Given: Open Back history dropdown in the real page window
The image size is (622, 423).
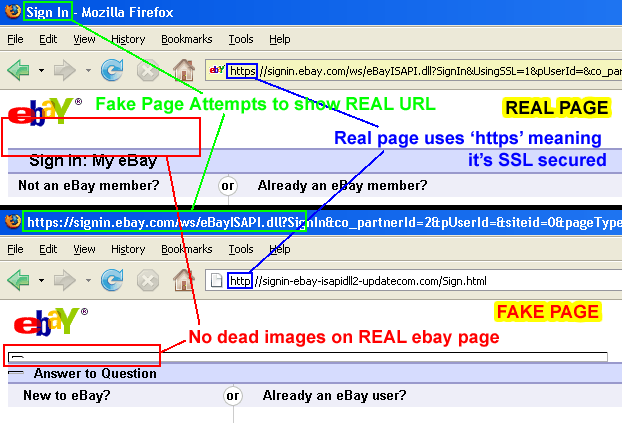Looking at the screenshot, I should coord(41,71).
